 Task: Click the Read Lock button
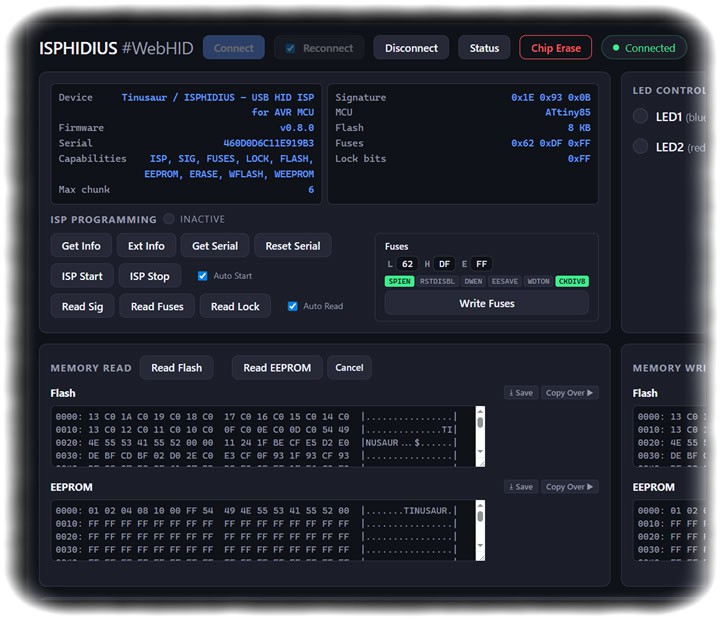[235, 306]
